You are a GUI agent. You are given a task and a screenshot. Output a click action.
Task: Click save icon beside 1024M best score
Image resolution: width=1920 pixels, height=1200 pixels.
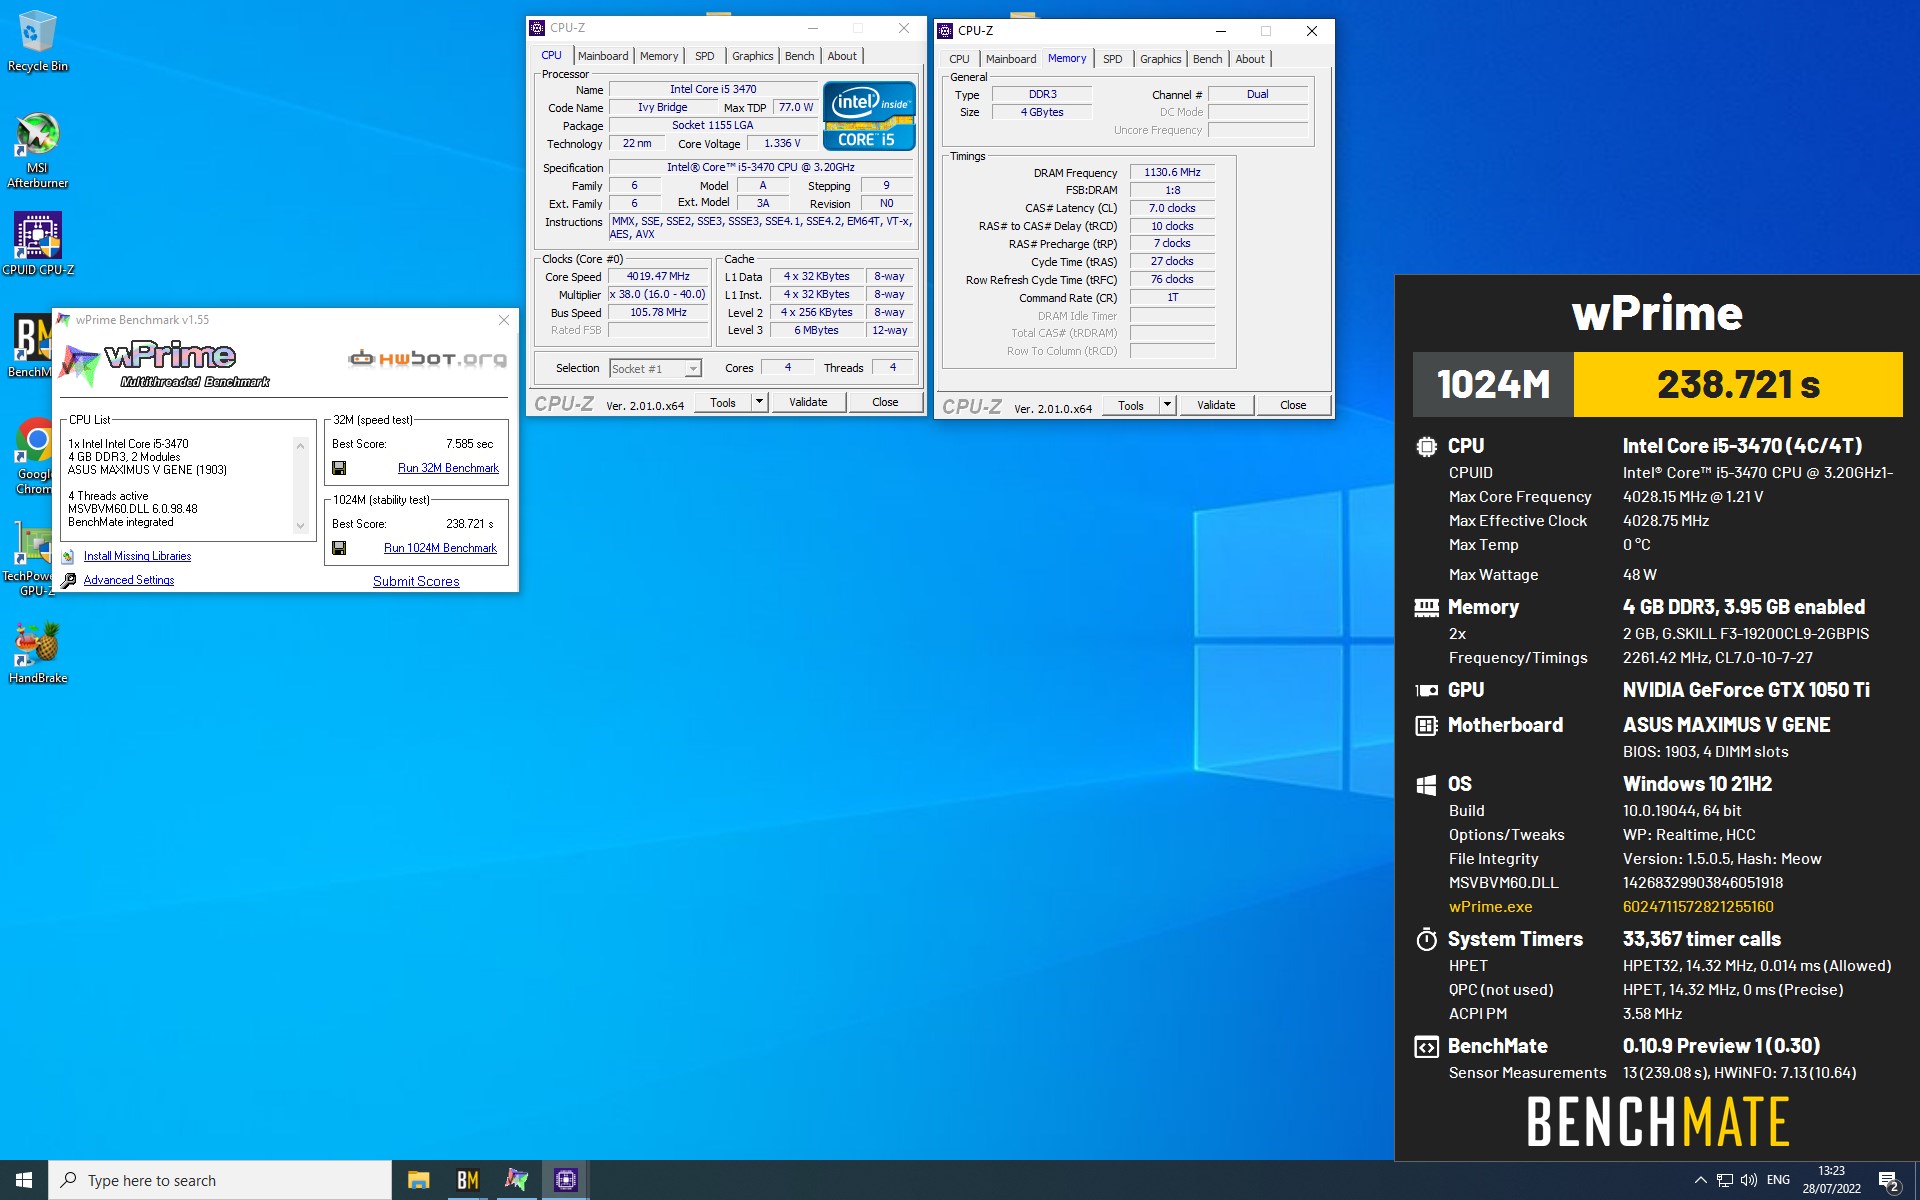click(x=339, y=548)
